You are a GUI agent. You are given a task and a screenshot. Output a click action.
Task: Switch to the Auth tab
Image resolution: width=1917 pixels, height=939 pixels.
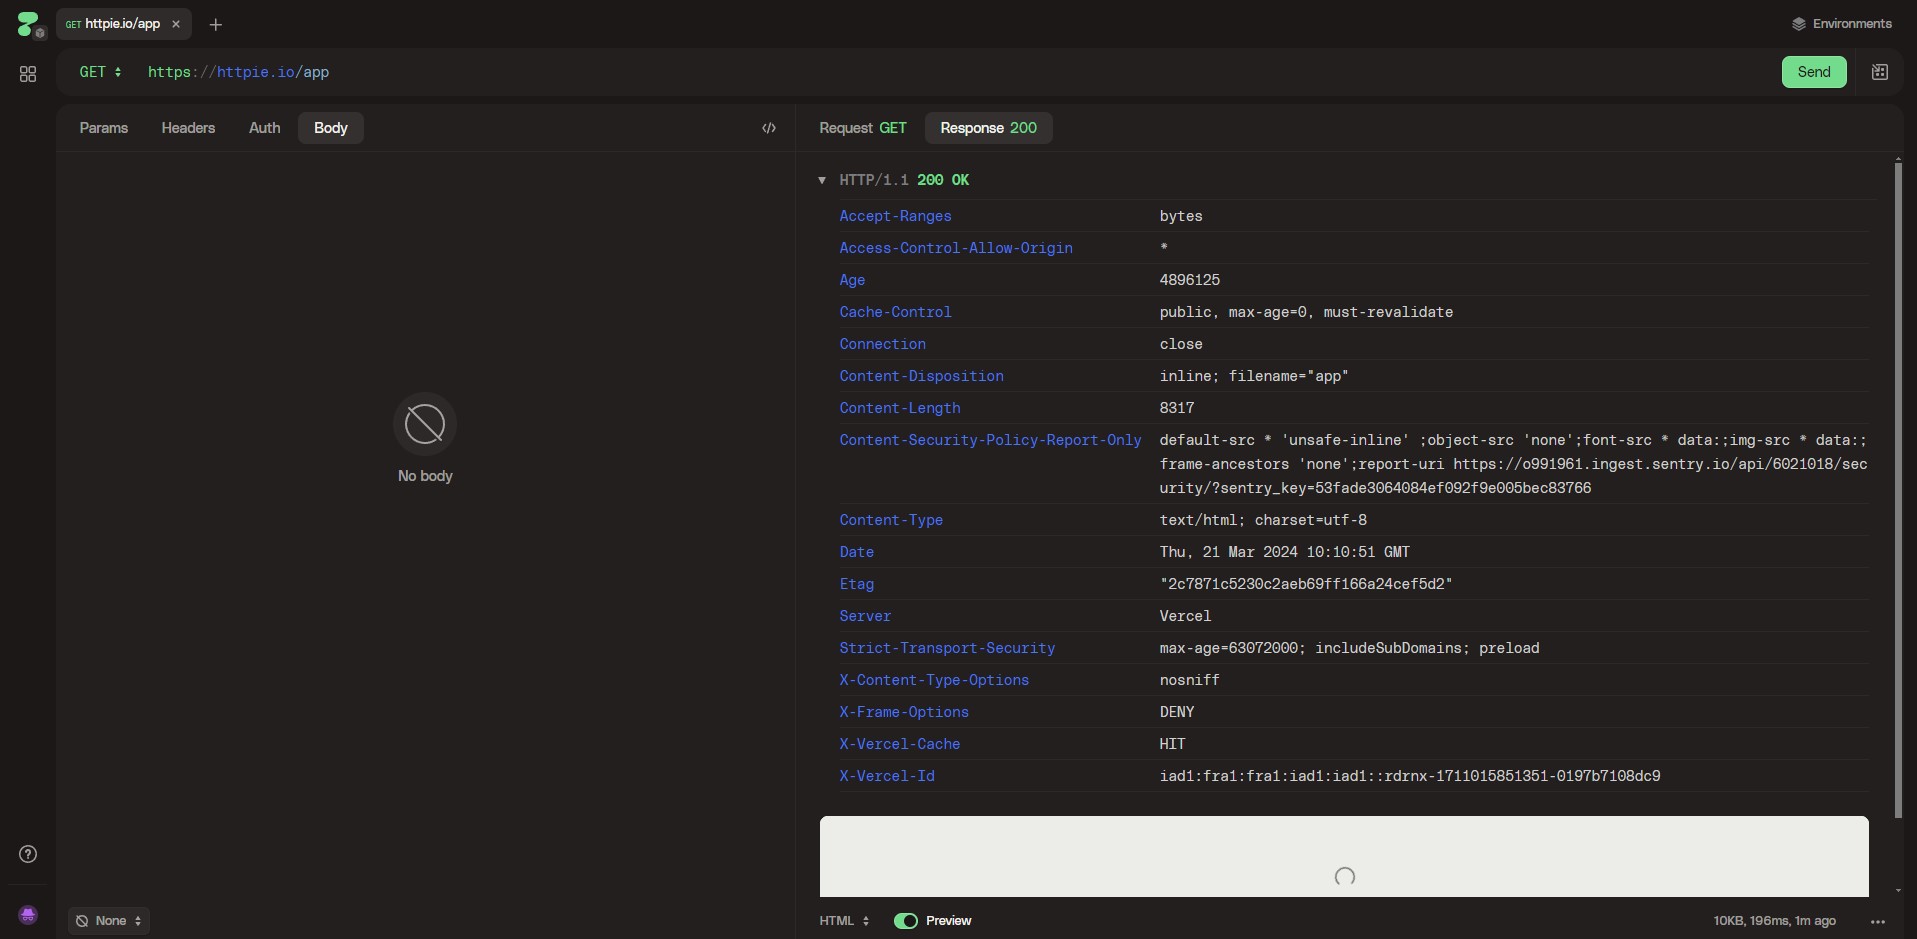coord(264,128)
